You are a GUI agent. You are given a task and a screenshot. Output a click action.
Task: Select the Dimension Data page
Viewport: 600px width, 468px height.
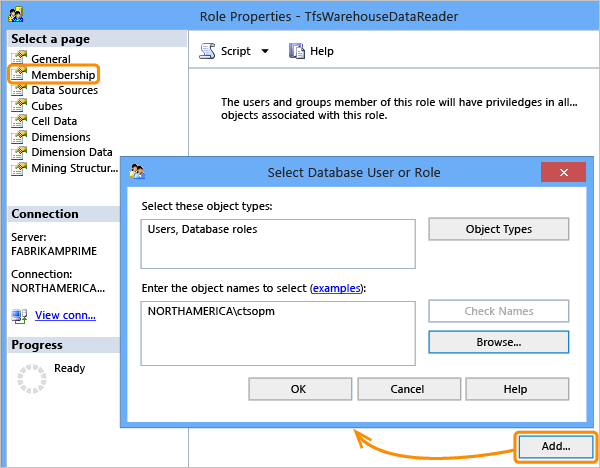[72, 152]
